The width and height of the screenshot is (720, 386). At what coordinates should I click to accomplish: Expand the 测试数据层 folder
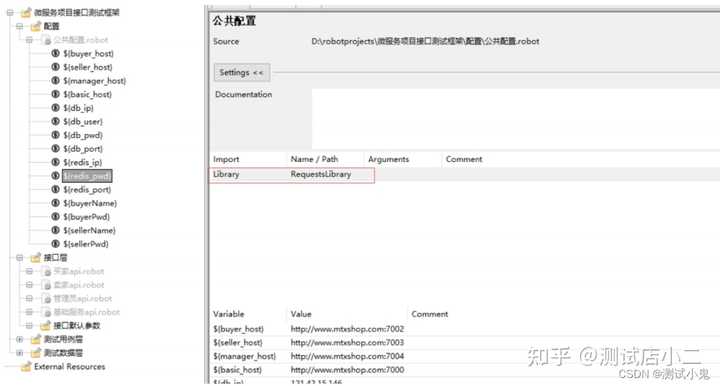(20, 353)
